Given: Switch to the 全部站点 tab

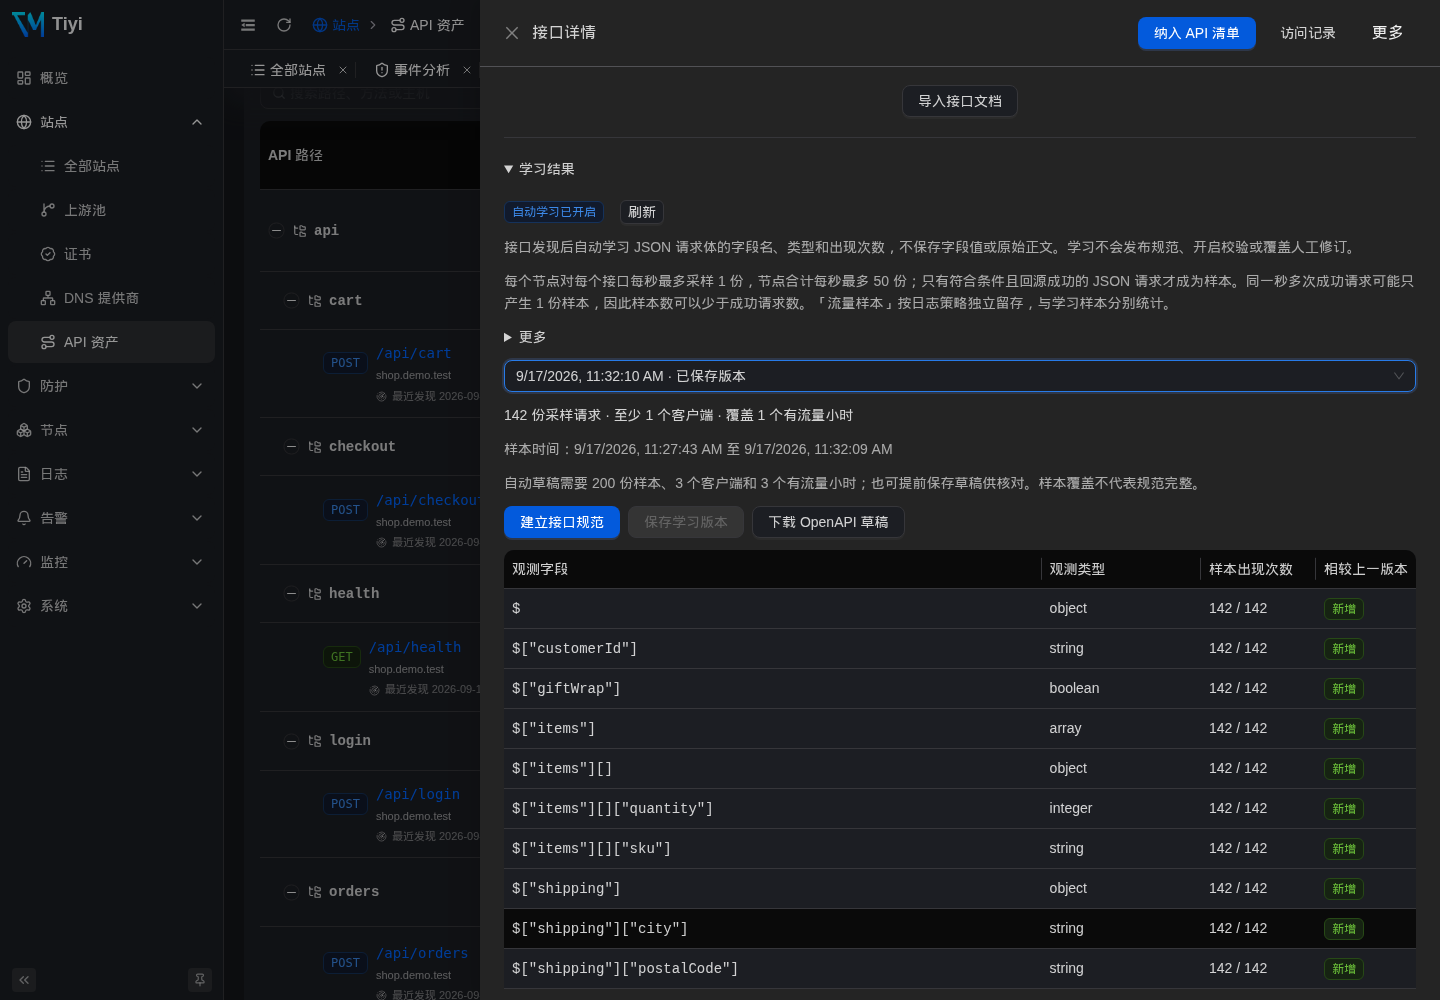Looking at the screenshot, I should 288,70.
